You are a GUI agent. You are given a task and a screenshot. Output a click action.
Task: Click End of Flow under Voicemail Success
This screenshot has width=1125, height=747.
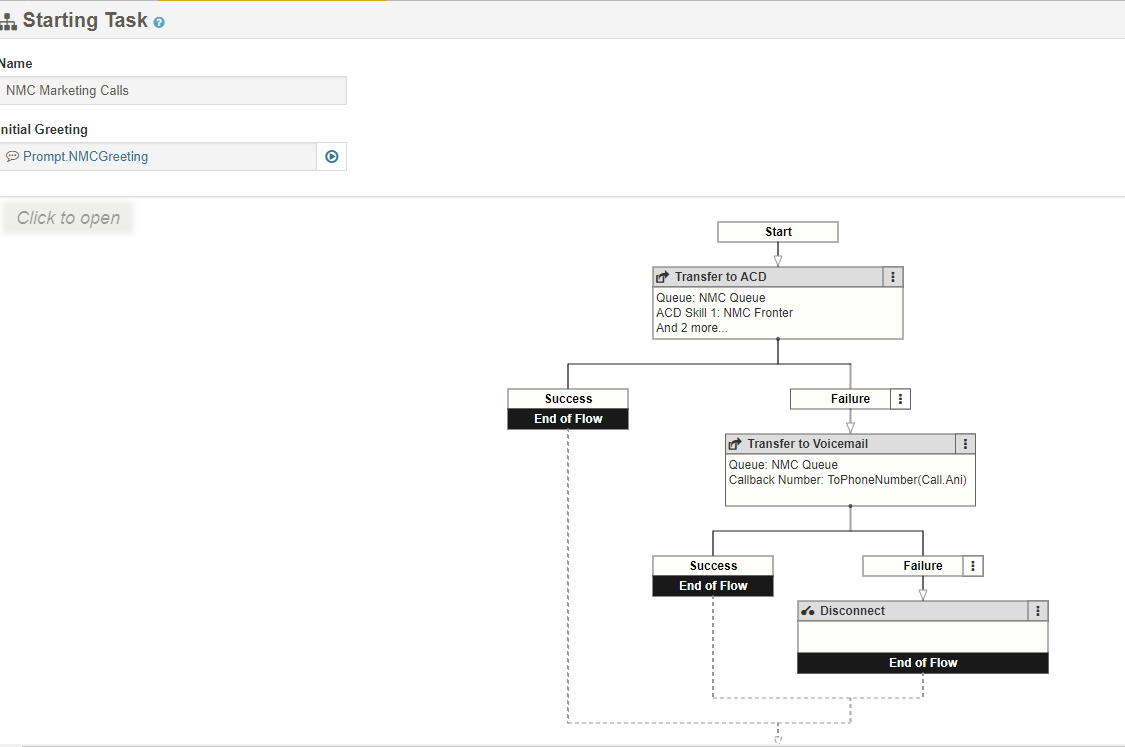tap(713, 586)
